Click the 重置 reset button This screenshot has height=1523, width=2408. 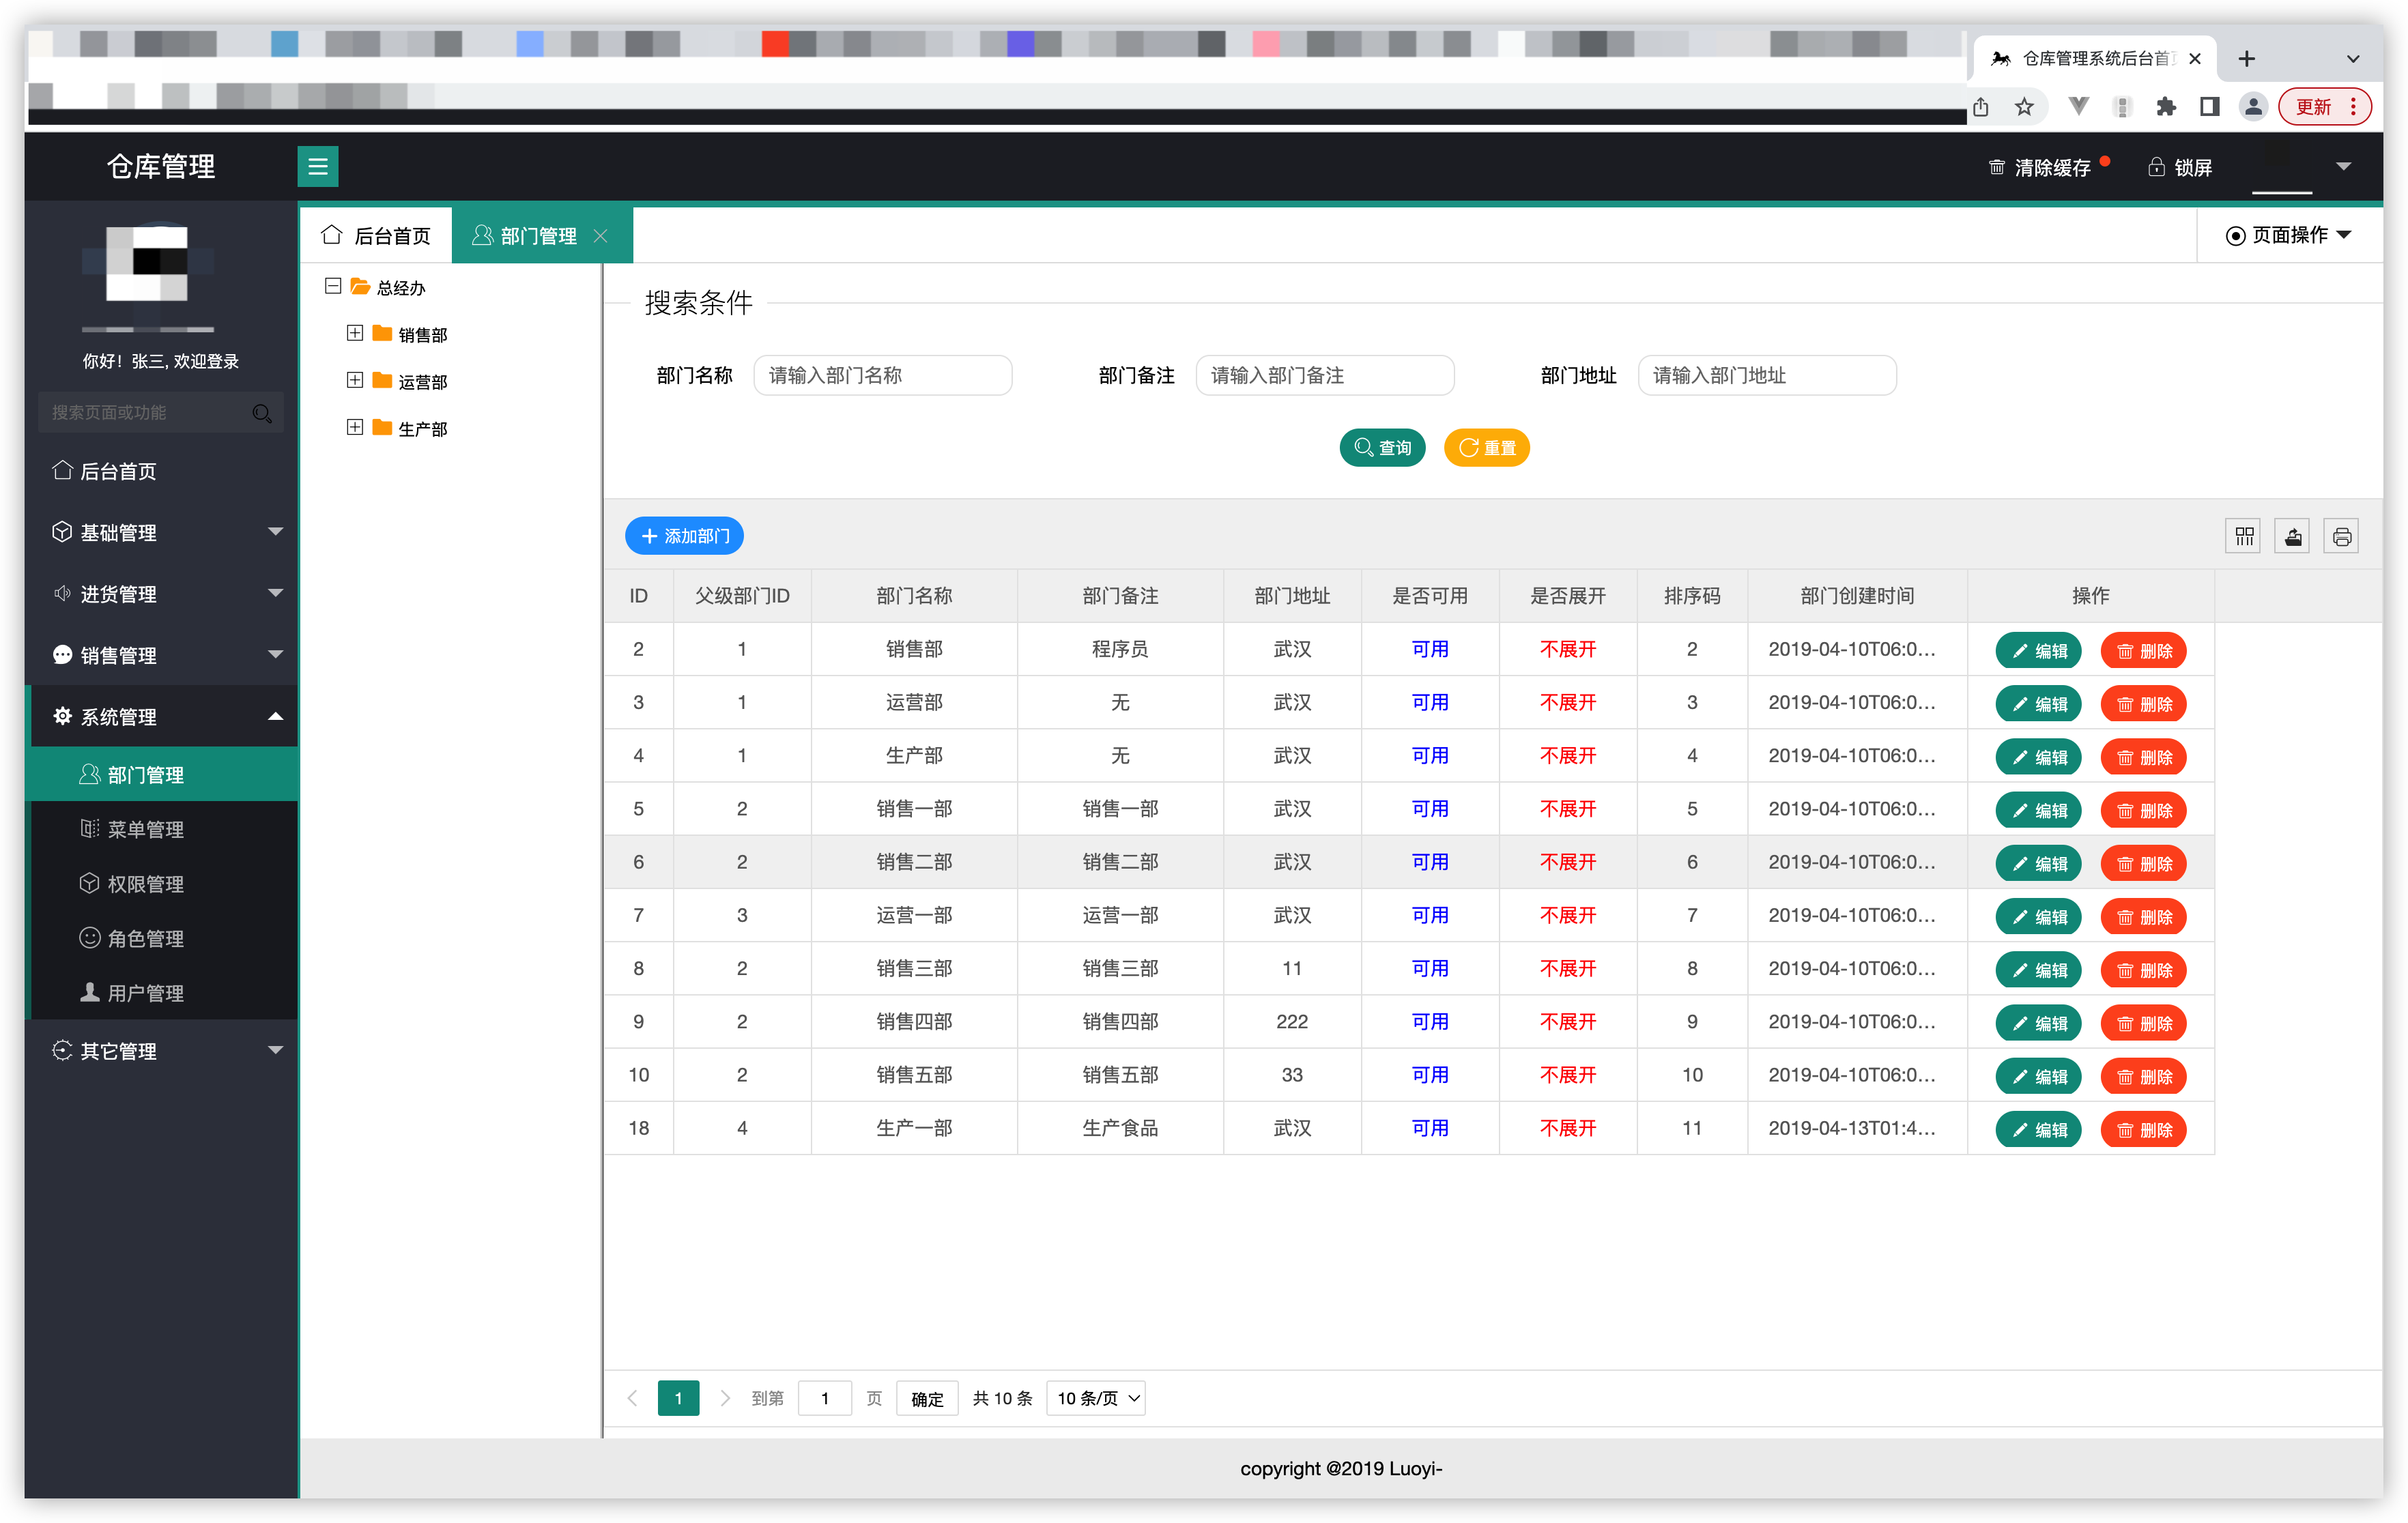[x=1487, y=448]
